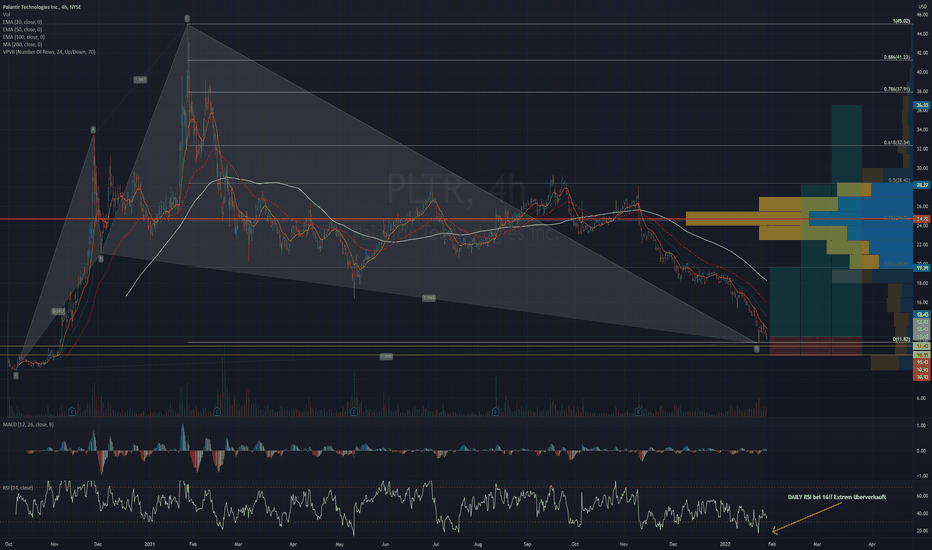Select the EMA (50, close, 0) indicator

[x=22, y=29]
